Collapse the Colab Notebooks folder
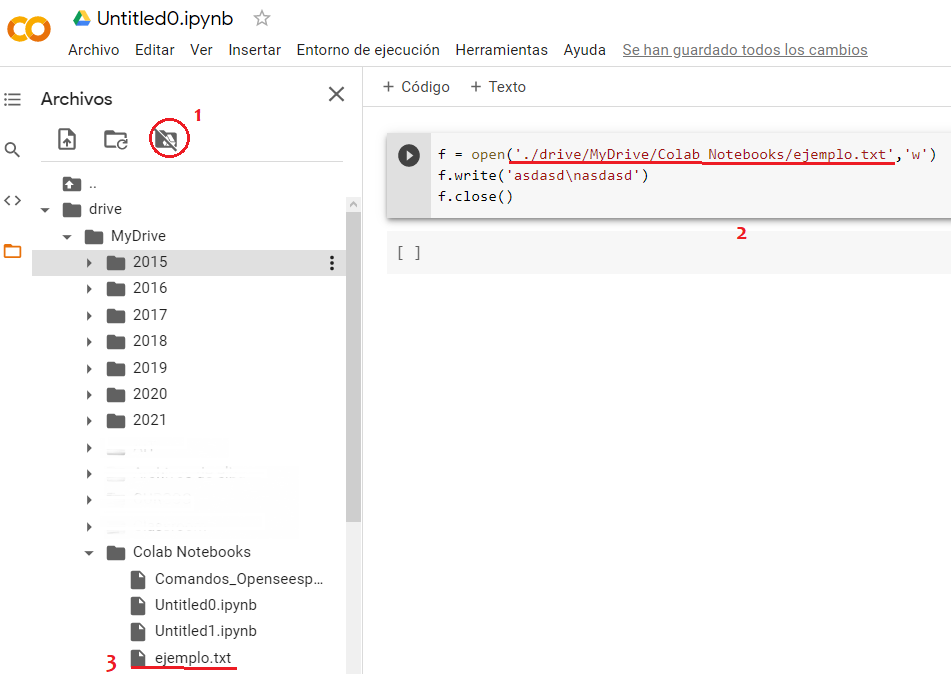 point(88,551)
